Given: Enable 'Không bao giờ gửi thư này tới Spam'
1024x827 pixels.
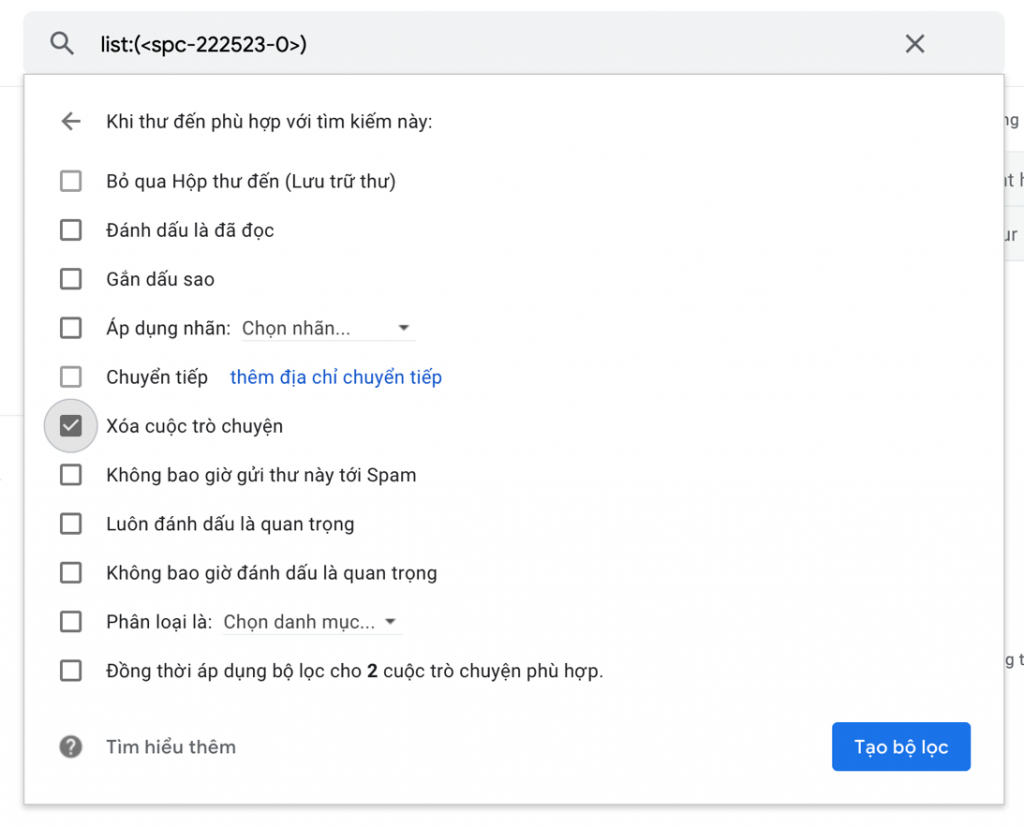Looking at the screenshot, I should tap(70, 474).
